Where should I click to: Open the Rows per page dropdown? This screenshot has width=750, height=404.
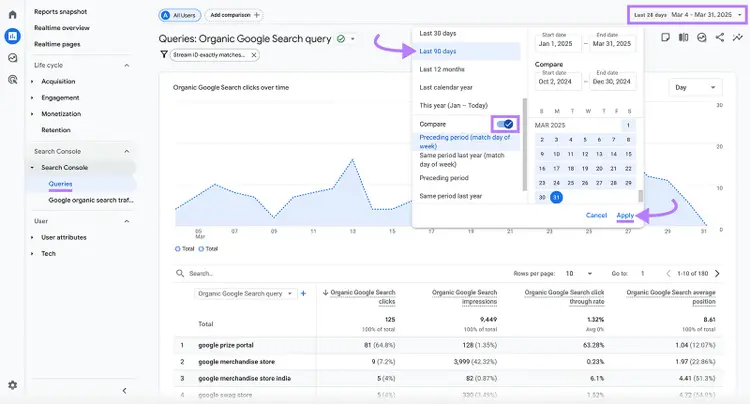pyautogui.click(x=579, y=273)
